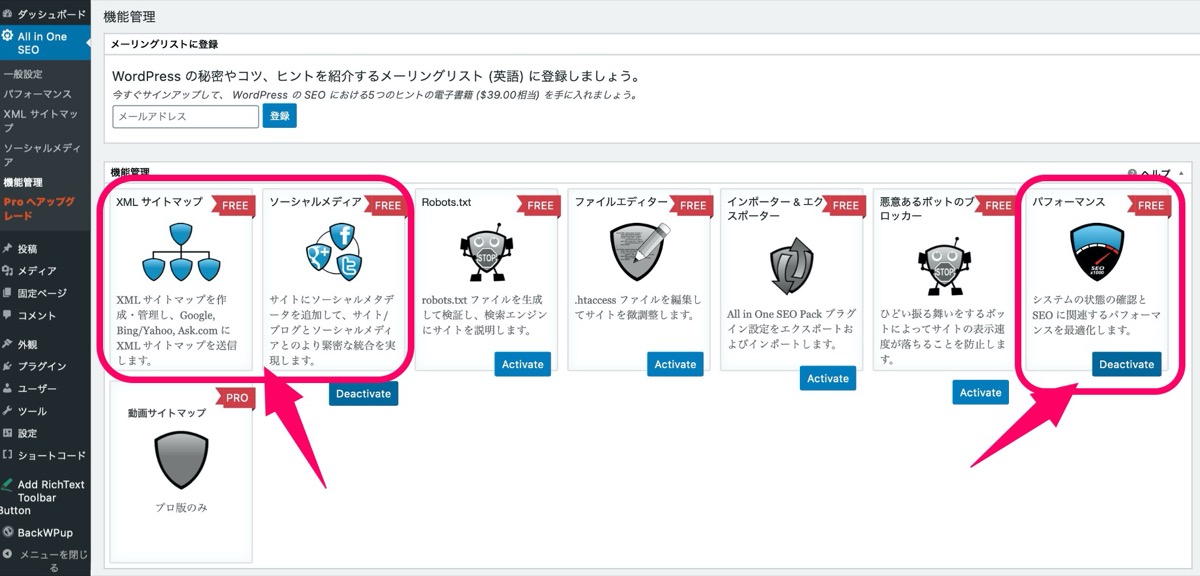Click the Robots.txt stop robot icon
The height and width of the screenshot is (576, 1200).
[485, 254]
